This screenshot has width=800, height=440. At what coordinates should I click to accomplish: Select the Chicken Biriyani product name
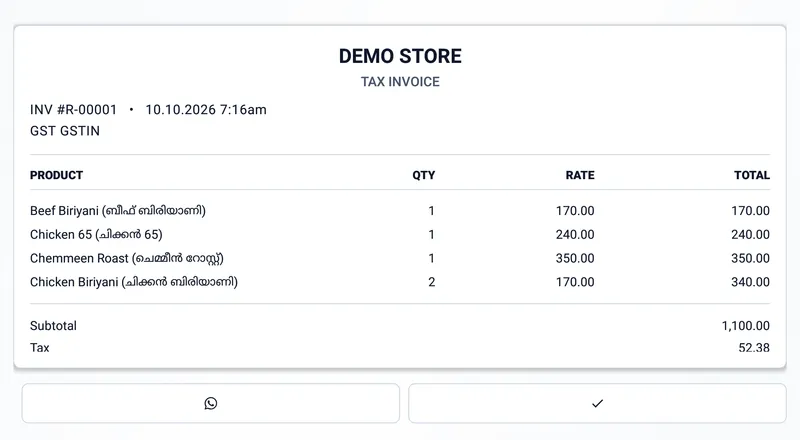(x=134, y=282)
